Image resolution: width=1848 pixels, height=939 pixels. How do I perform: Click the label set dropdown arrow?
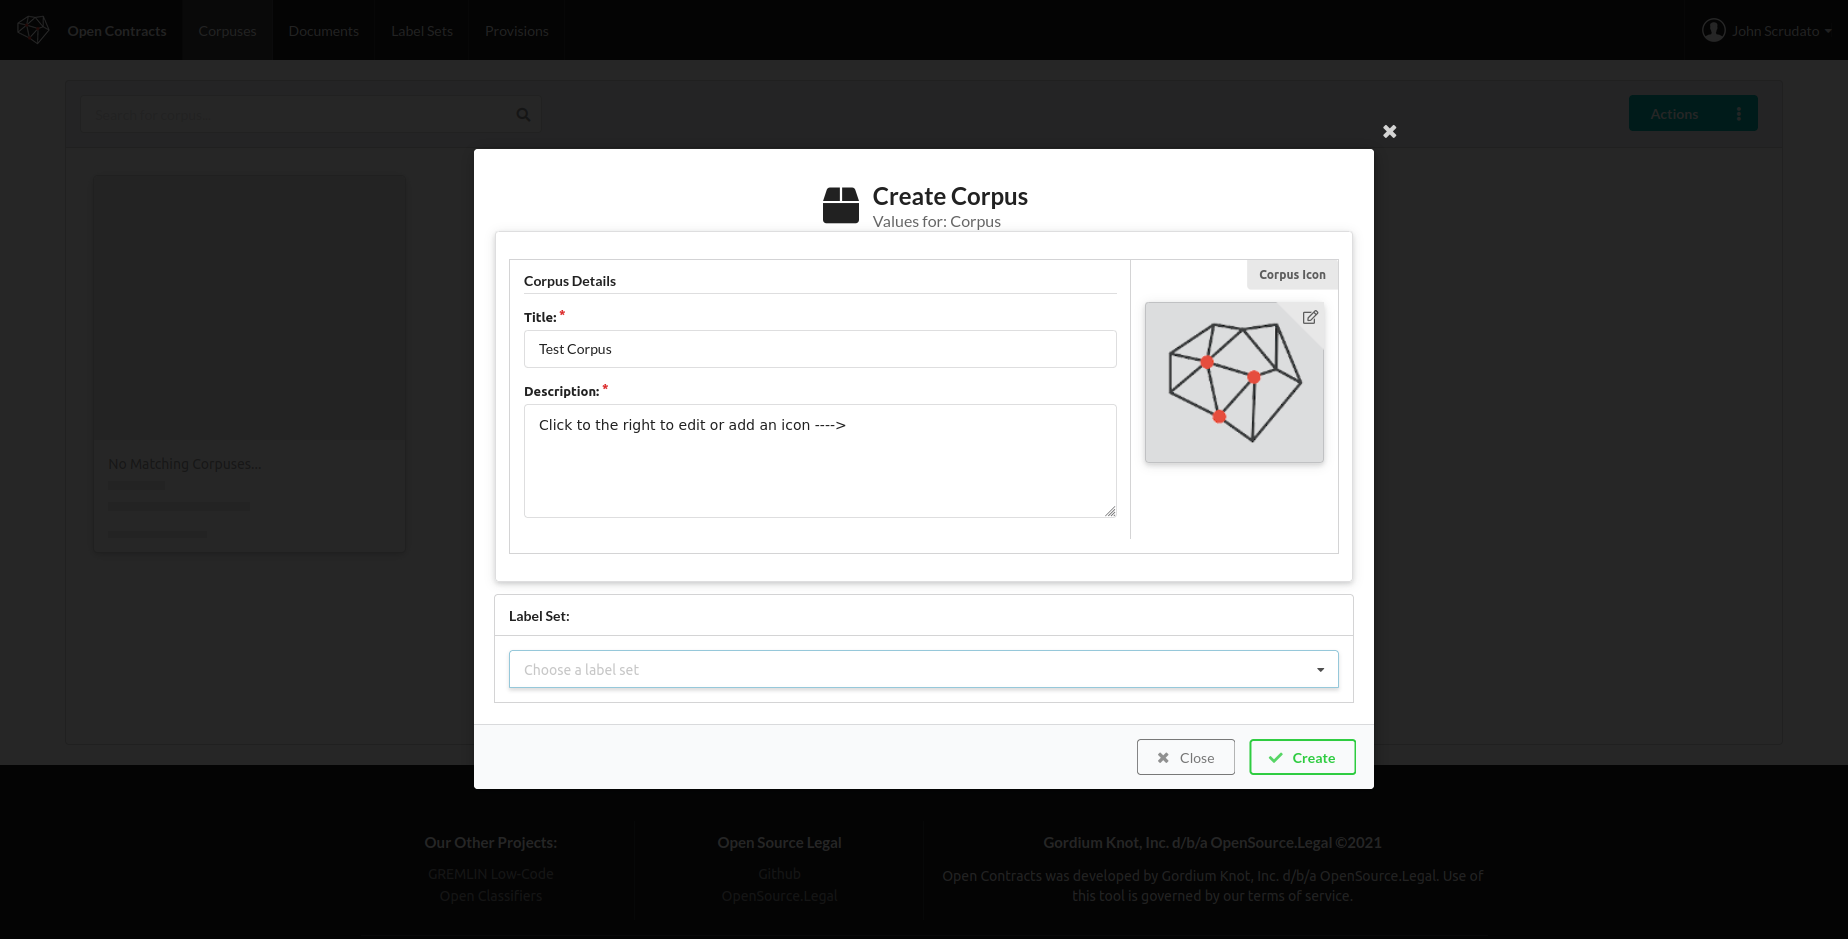[1320, 670]
